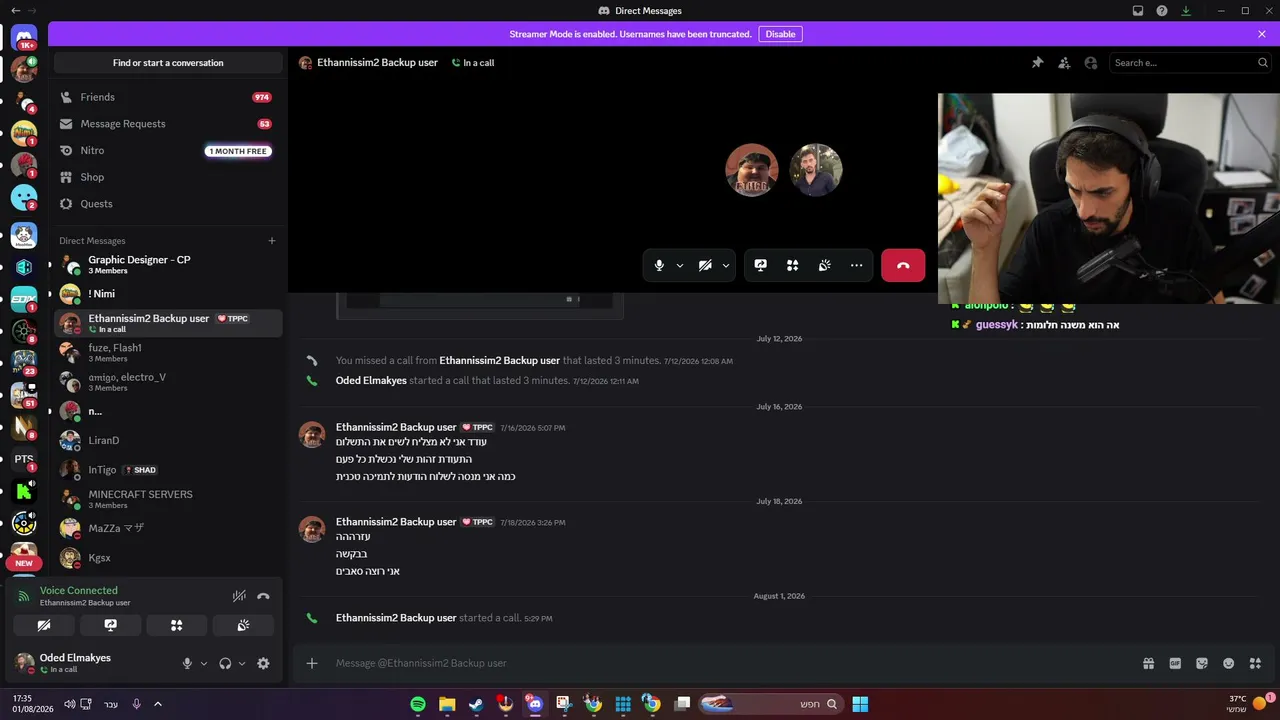Disconnect from voice in the Voice Connected panel
The height and width of the screenshot is (720, 1280).
click(263, 596)
